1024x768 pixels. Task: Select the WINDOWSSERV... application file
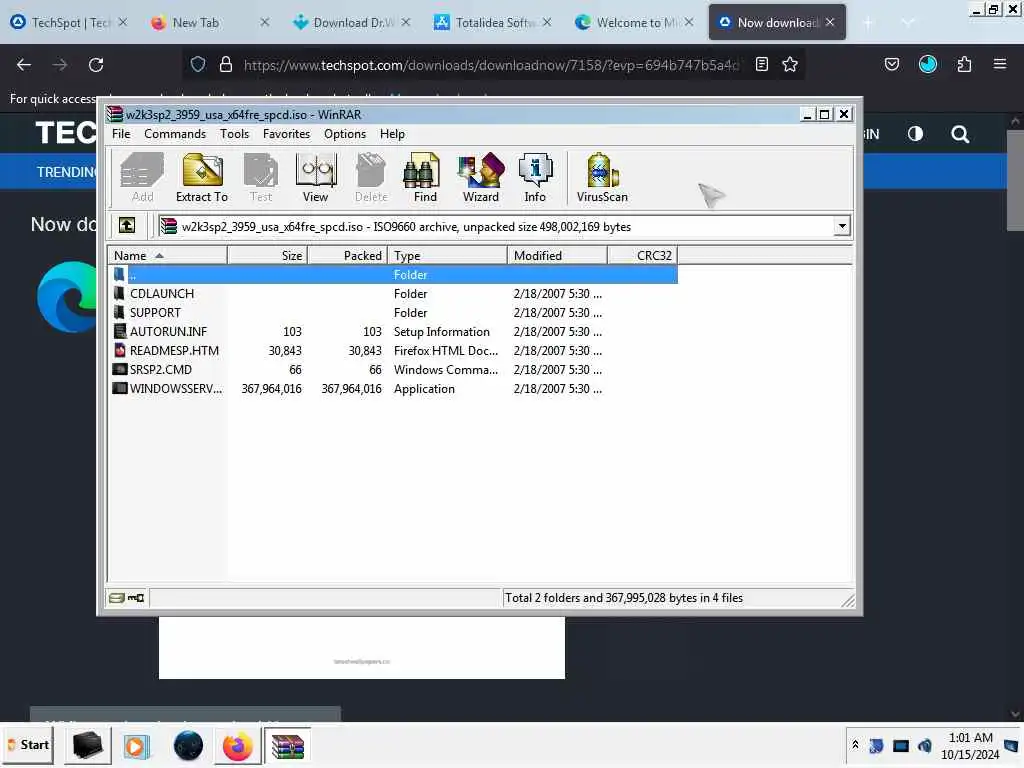point(393,389)
